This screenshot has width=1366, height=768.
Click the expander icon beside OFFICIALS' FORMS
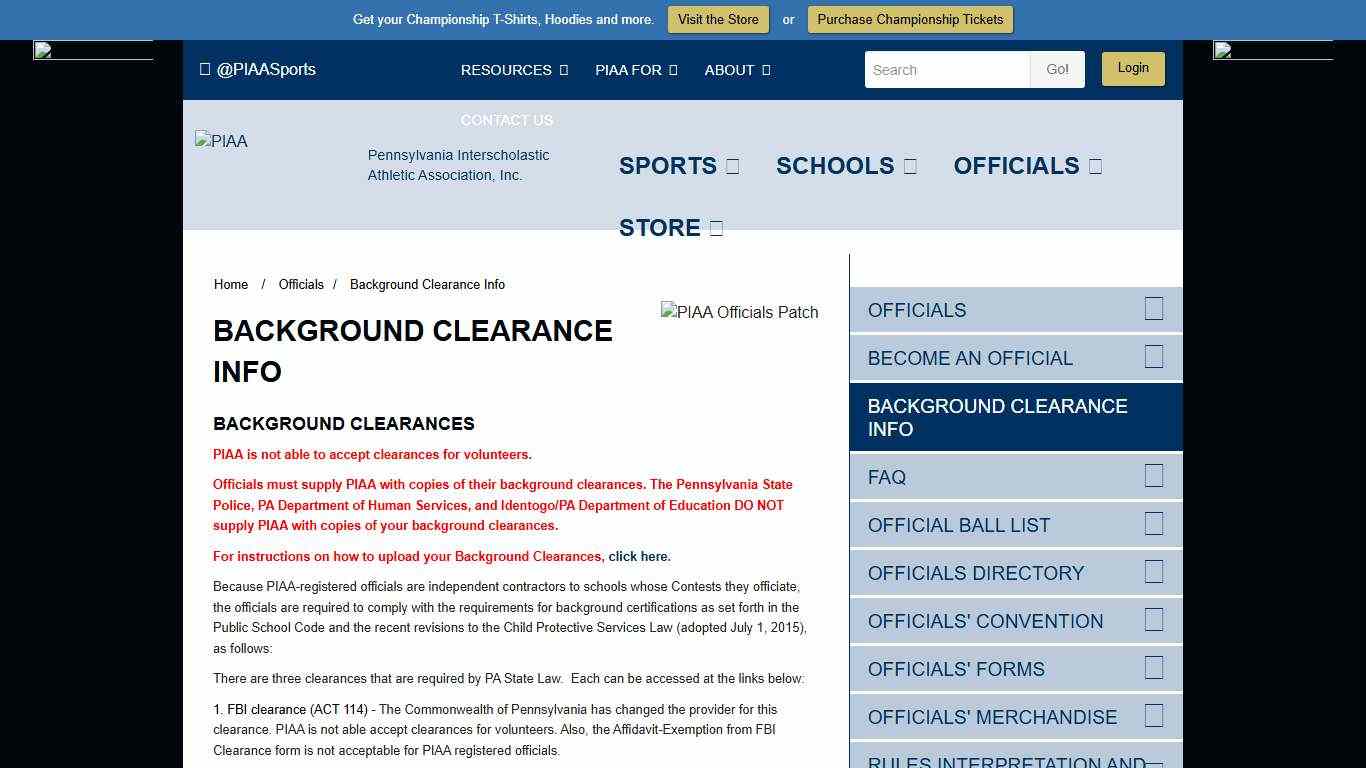(x=1153, y=668)
